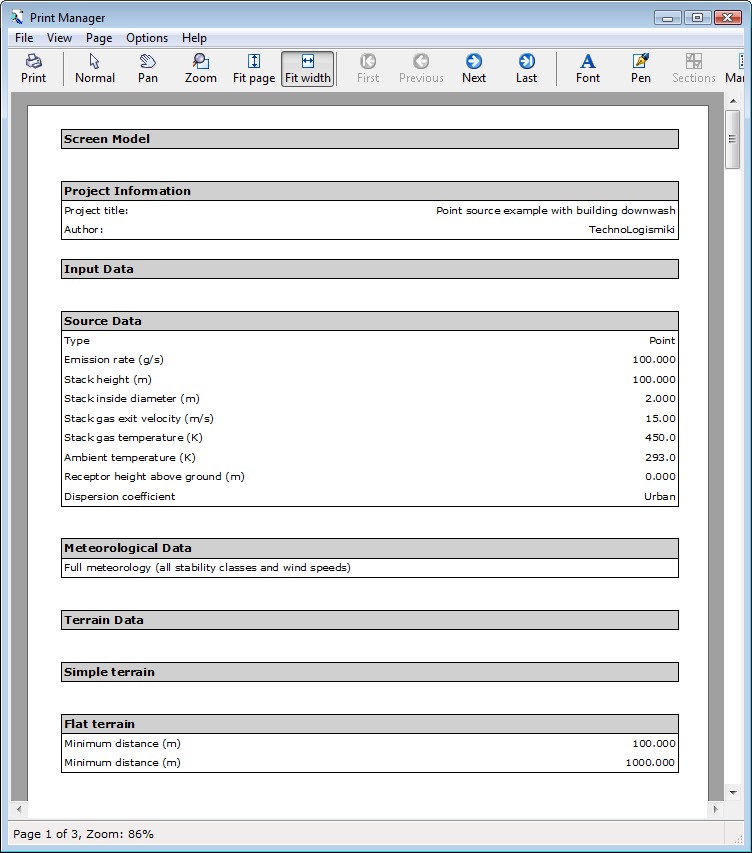Open the Help menu
Screen dimensions: 752x853
point(194,38)
